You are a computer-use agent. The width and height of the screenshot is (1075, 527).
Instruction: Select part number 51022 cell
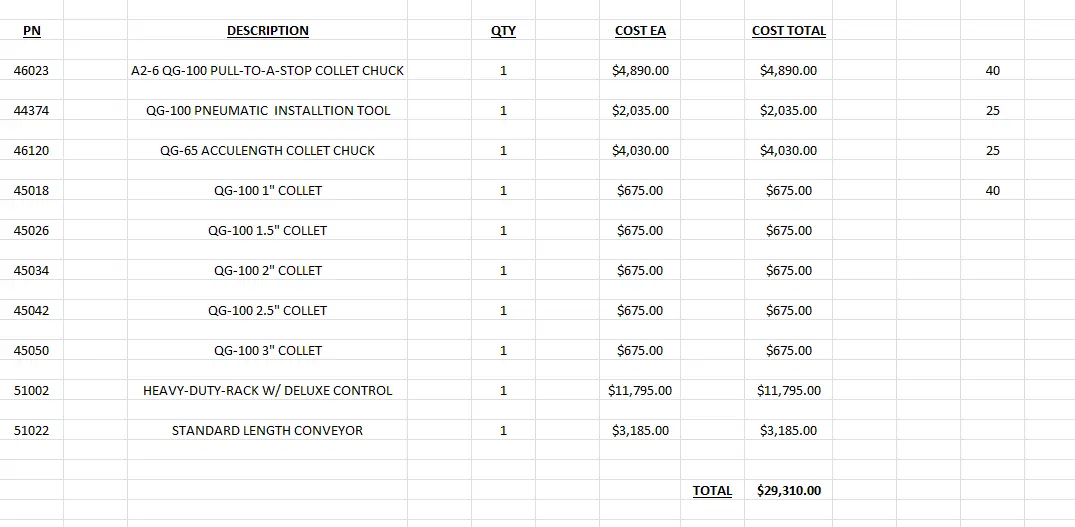[32, 431]
